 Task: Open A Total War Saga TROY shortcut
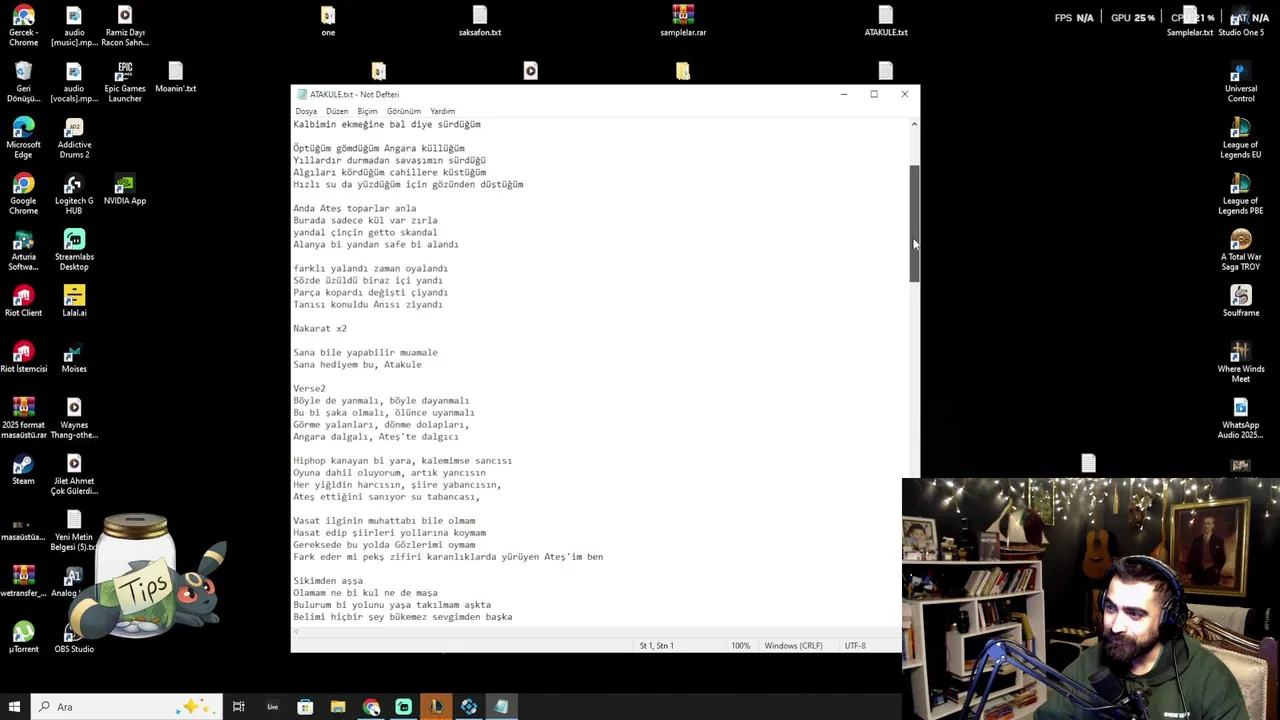coord(1241,250)
